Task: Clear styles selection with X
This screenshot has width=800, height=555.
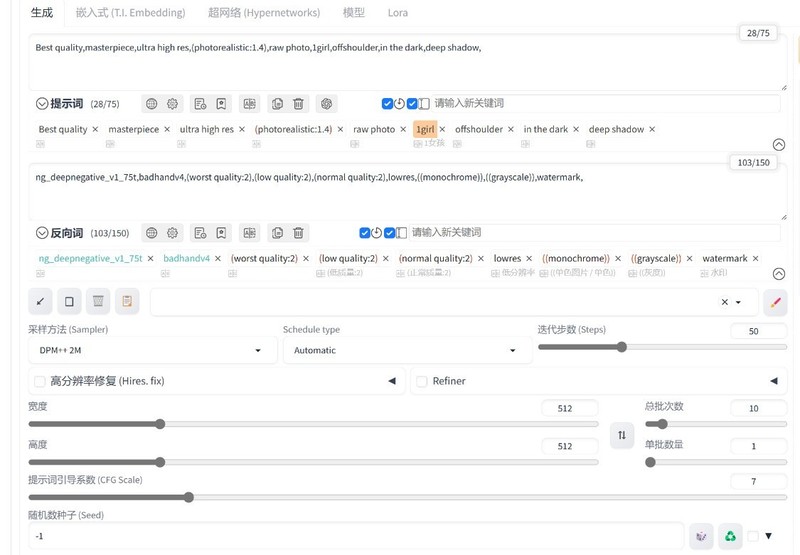Action: [x=724, y=302]
